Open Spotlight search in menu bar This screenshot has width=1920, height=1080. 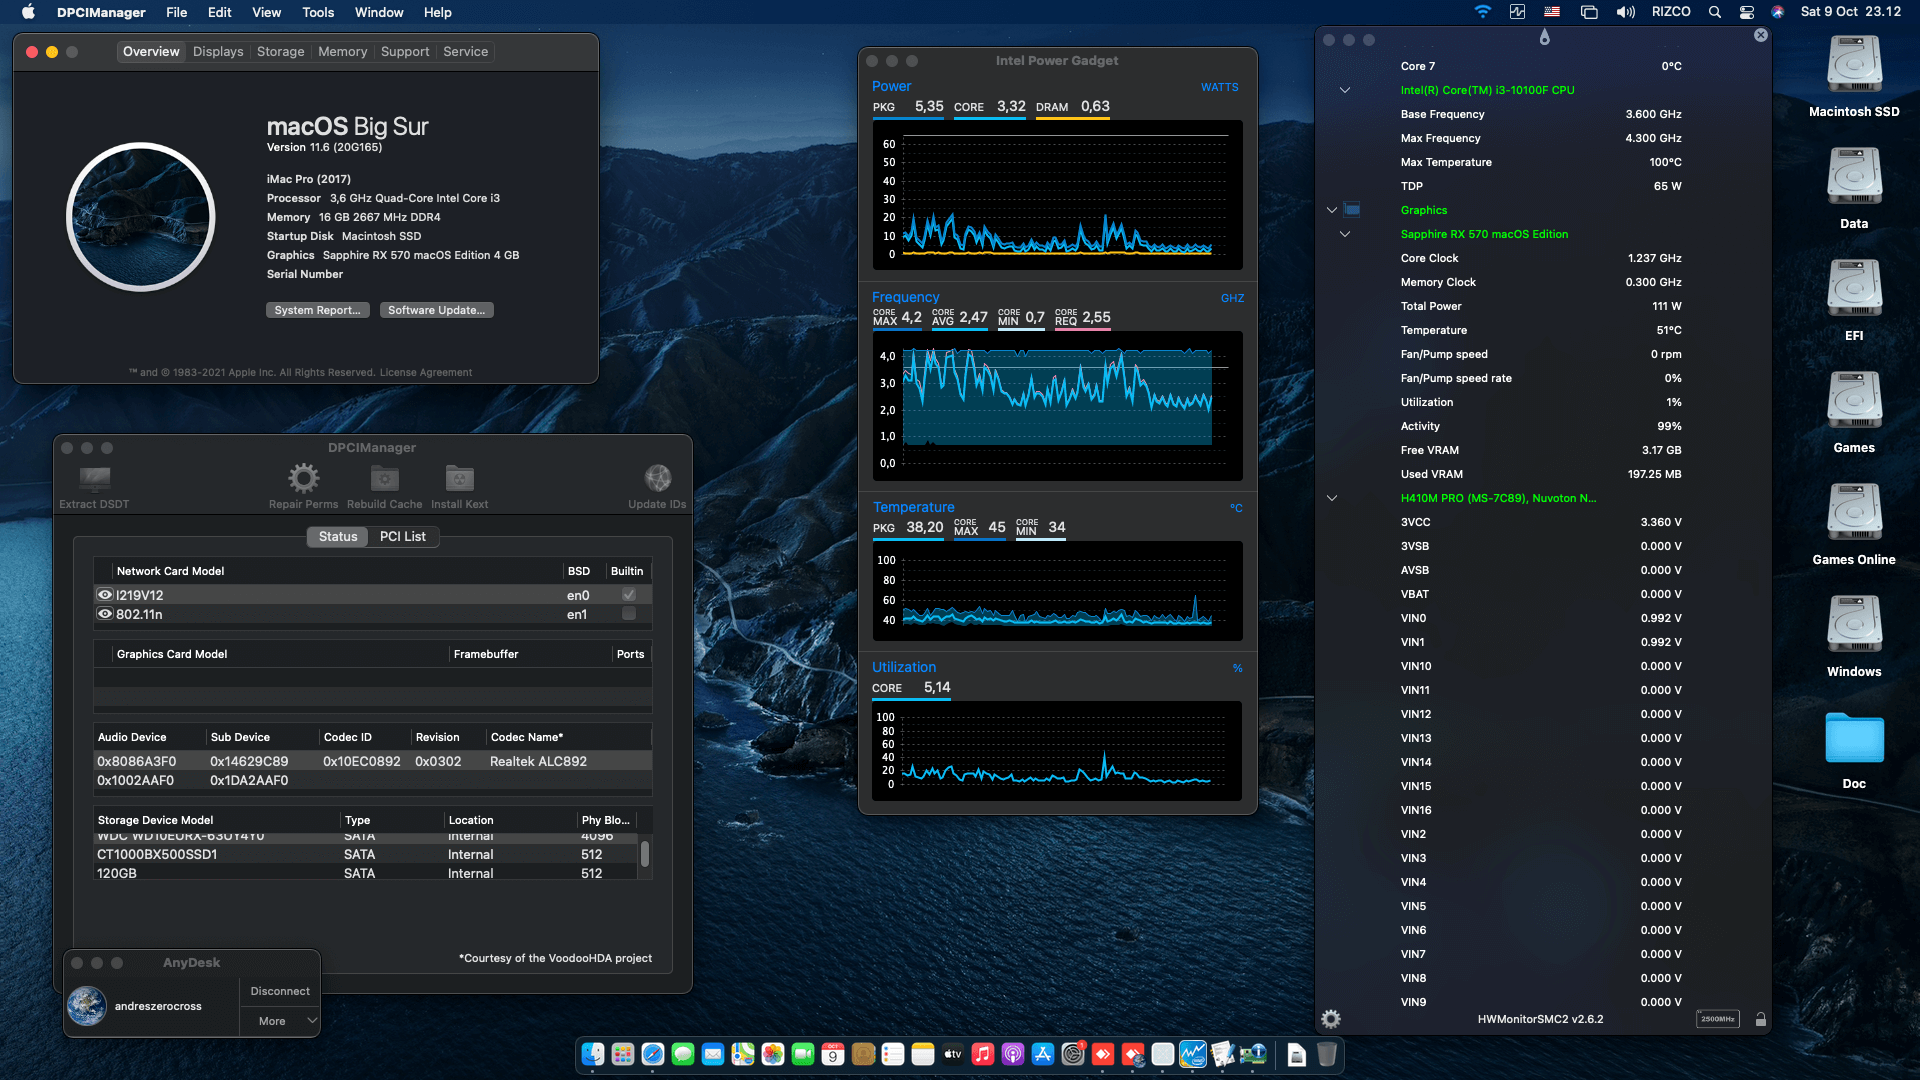1715,12
